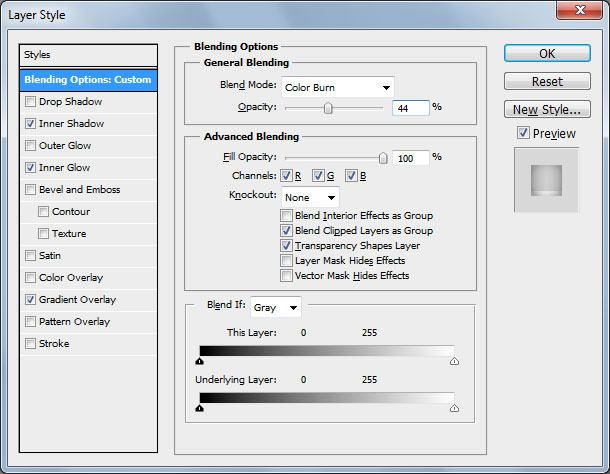Click the black slider handle under This Layer

tap(200, 362)
